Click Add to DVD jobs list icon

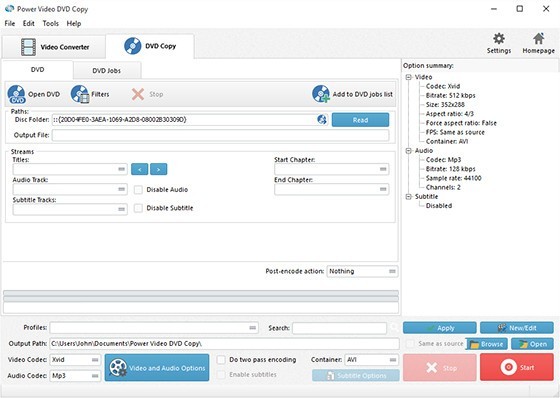coord(321,94)
